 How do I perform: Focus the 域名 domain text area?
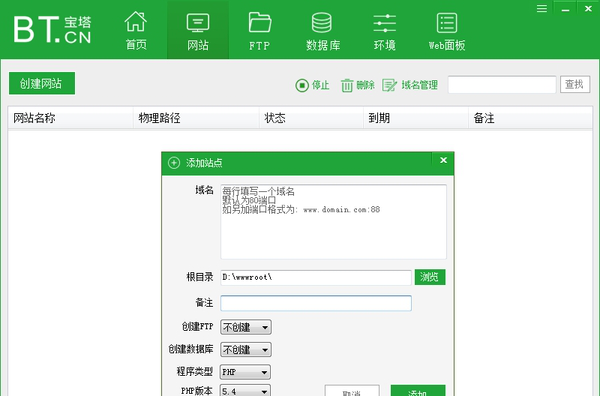click(333, 222)
